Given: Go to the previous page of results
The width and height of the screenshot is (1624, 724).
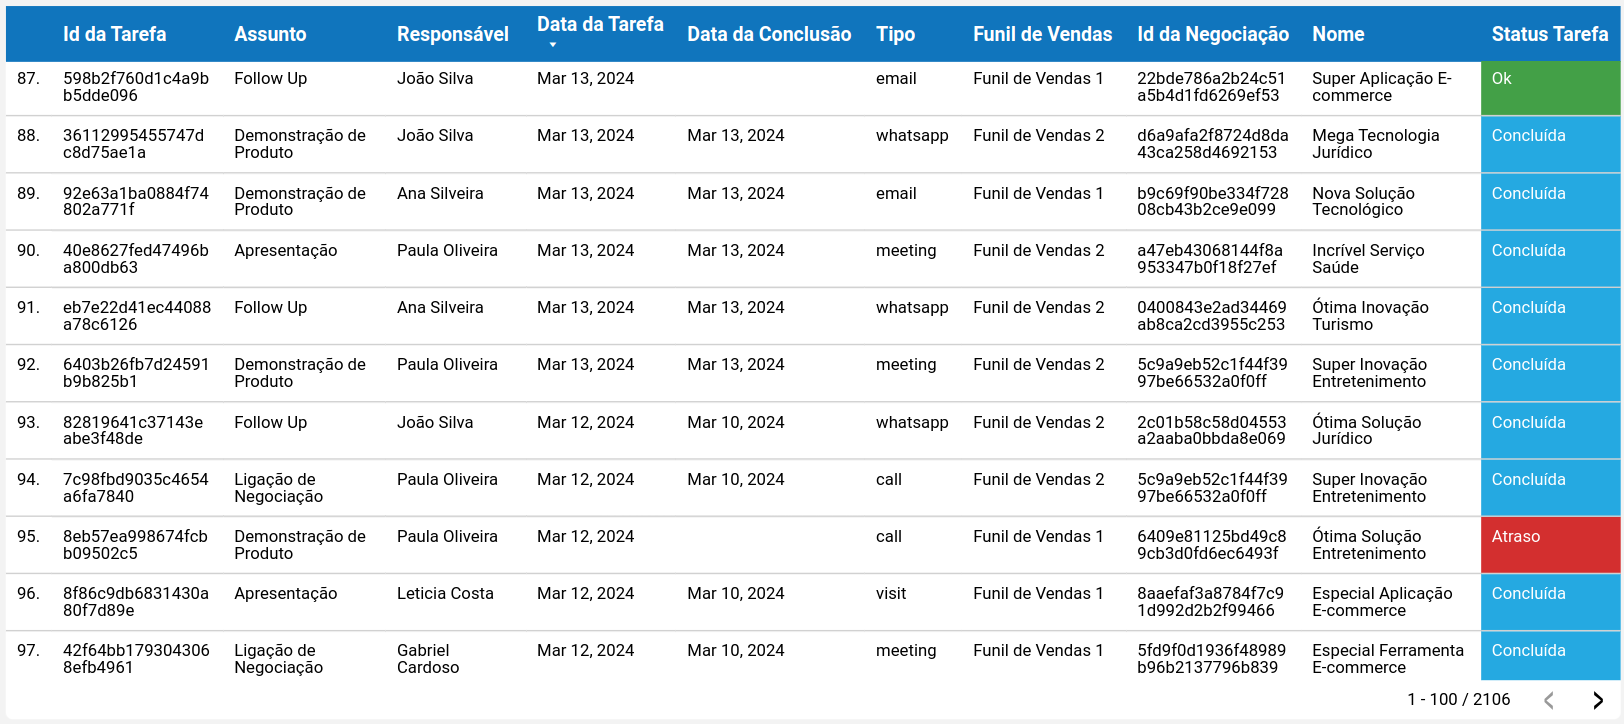Looking at the screenshot, I should pos(1549,700).
